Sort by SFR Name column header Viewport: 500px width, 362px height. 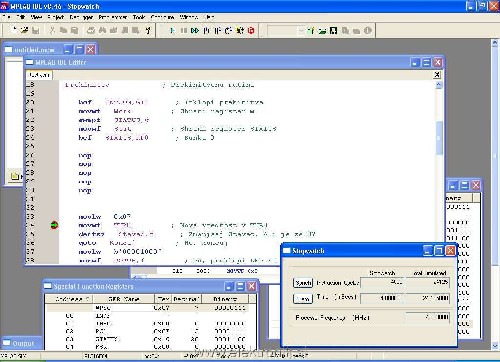[x=124, y=299]
